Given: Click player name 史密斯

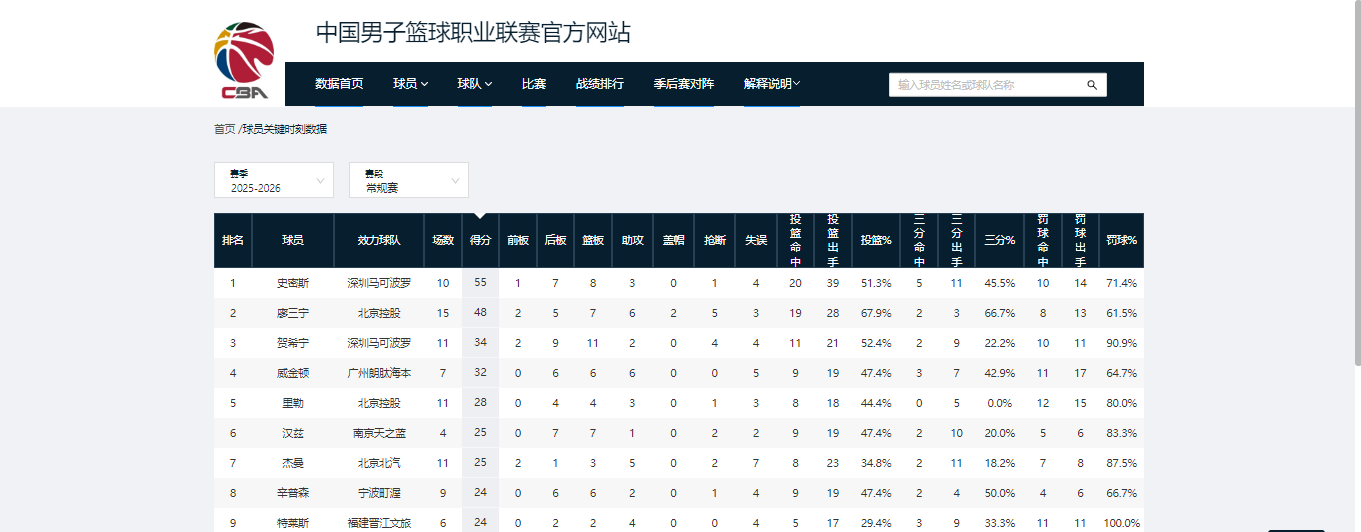Looking at the screenshot, I should point(293,283).
